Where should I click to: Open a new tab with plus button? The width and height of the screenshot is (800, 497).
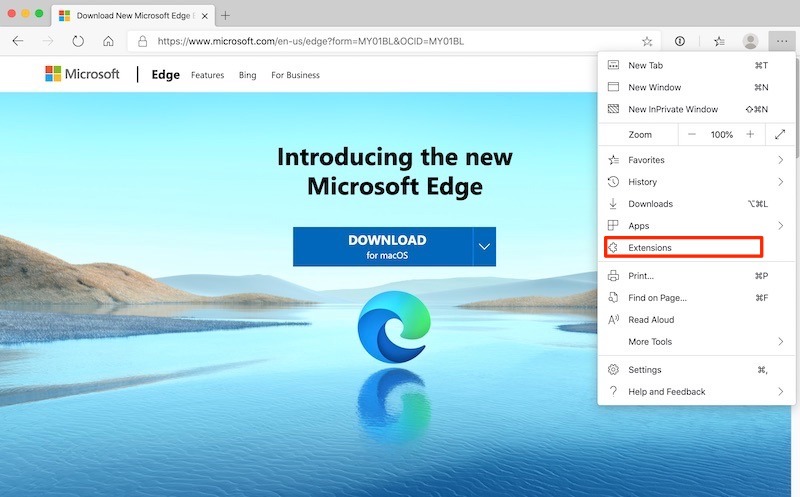(x=225, y=16)
